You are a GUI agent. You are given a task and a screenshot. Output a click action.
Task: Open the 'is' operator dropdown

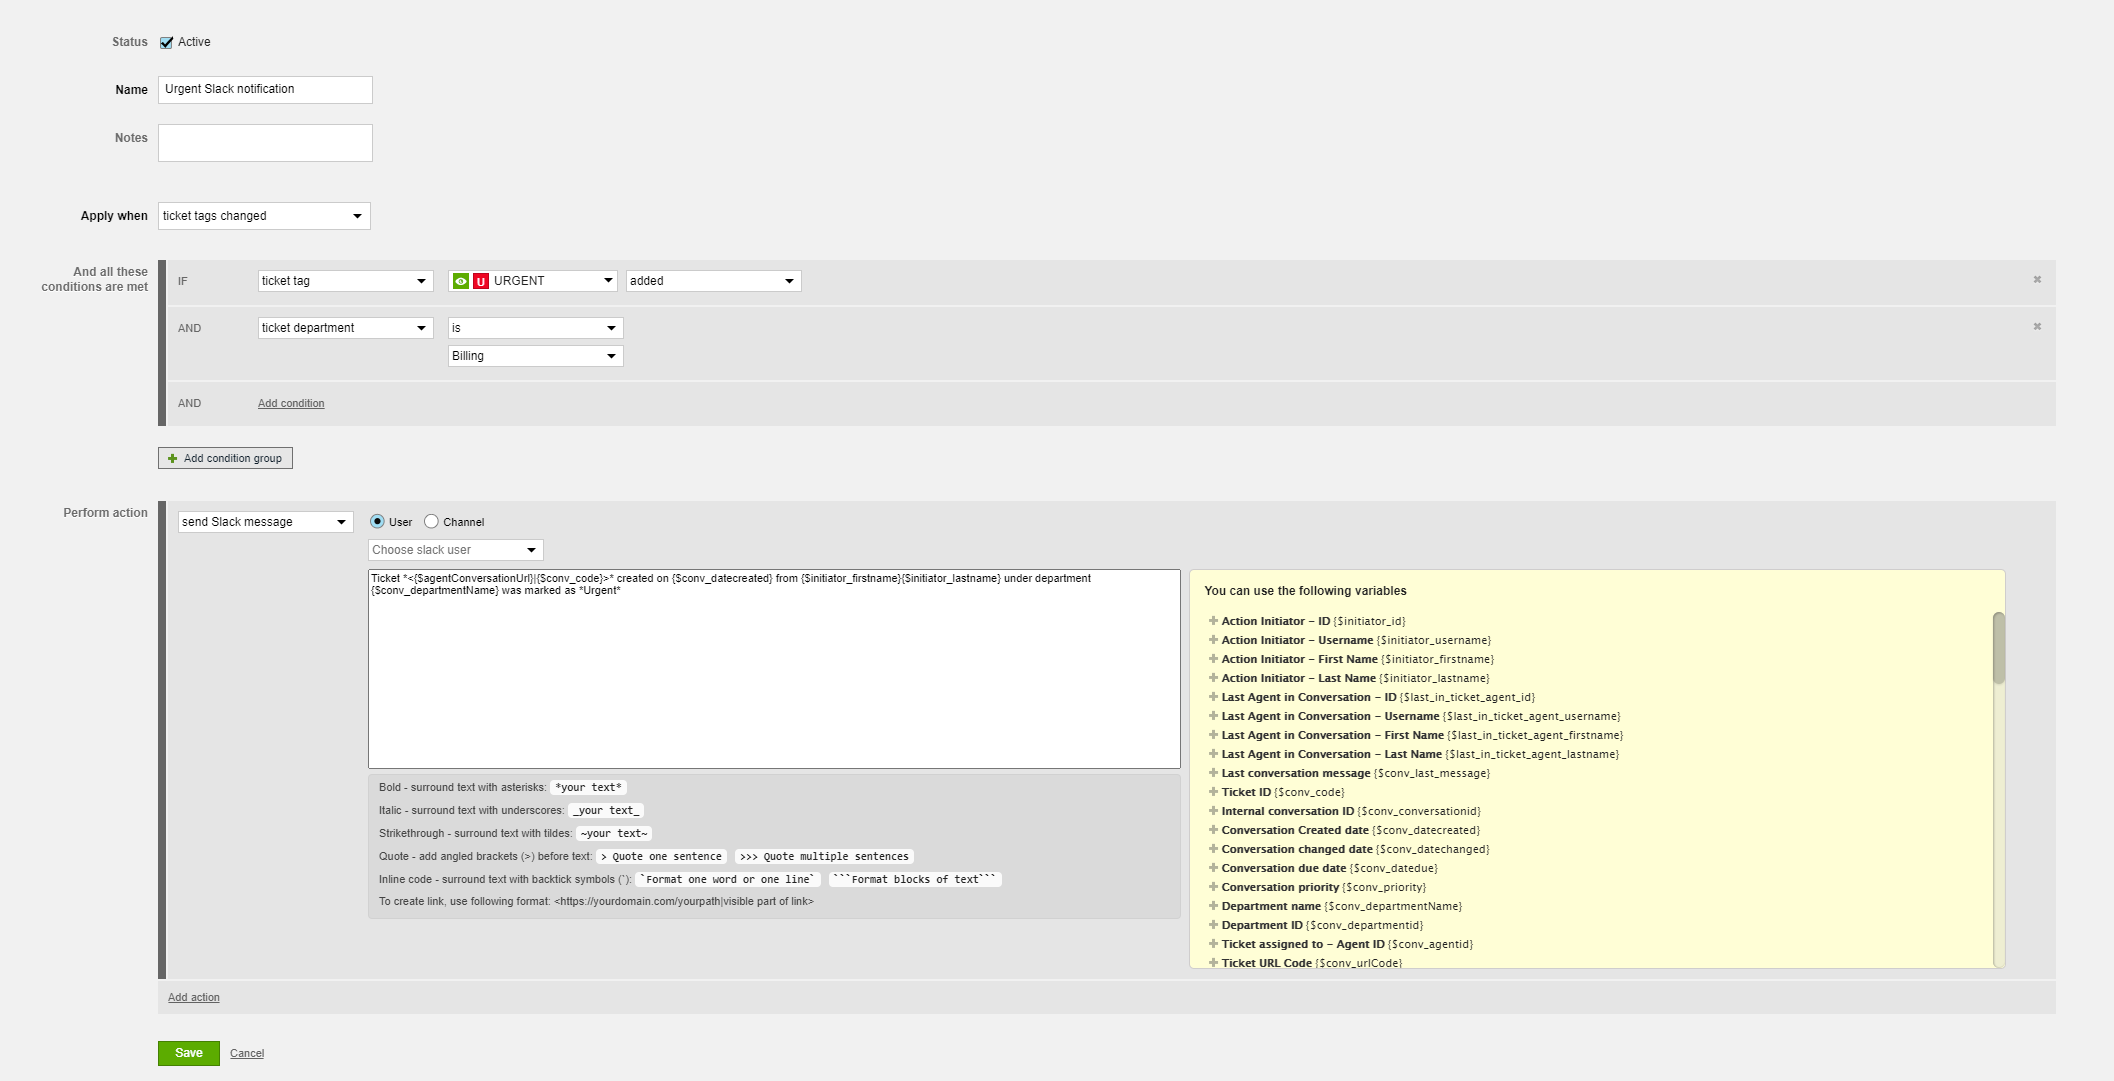pos(536,328)
